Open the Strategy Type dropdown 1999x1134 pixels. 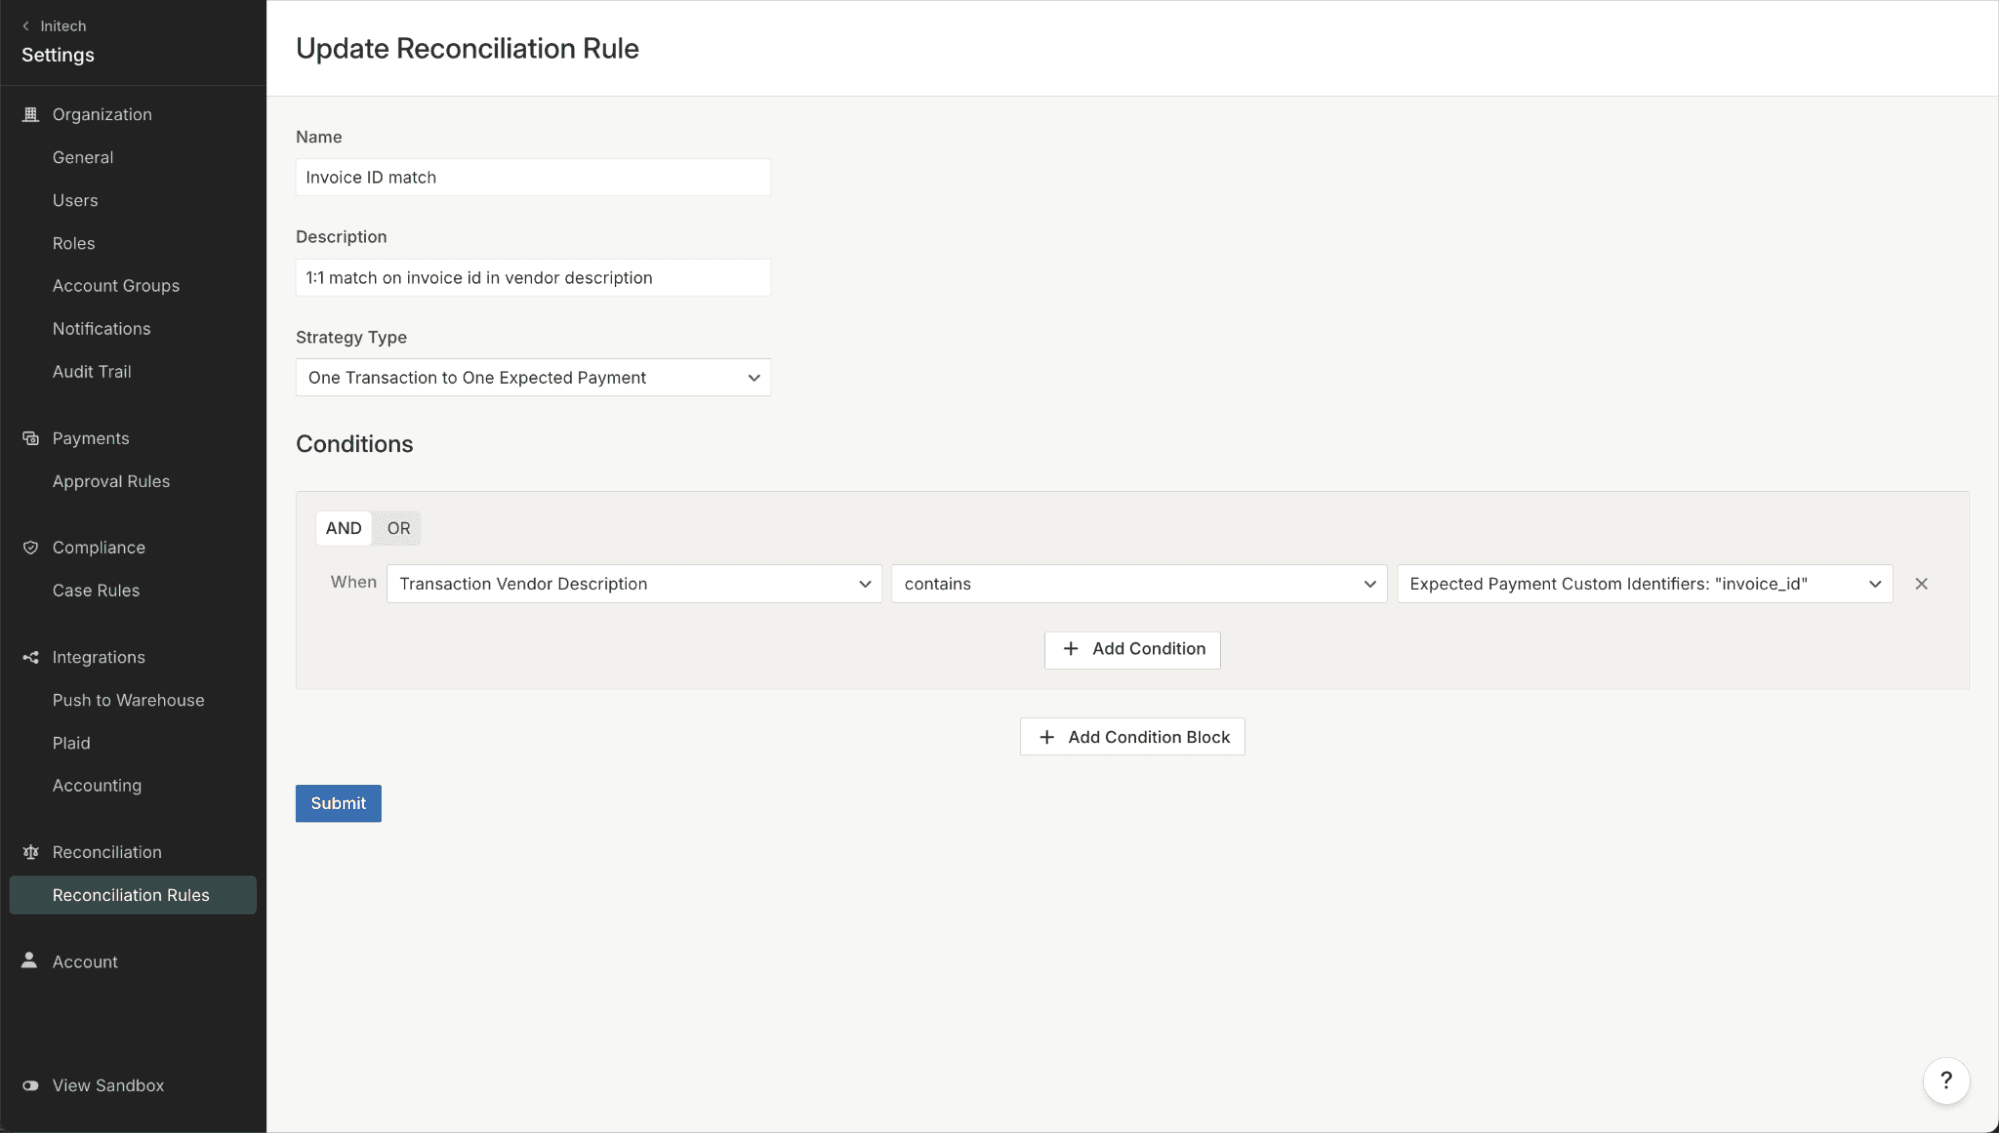point(532,377)
